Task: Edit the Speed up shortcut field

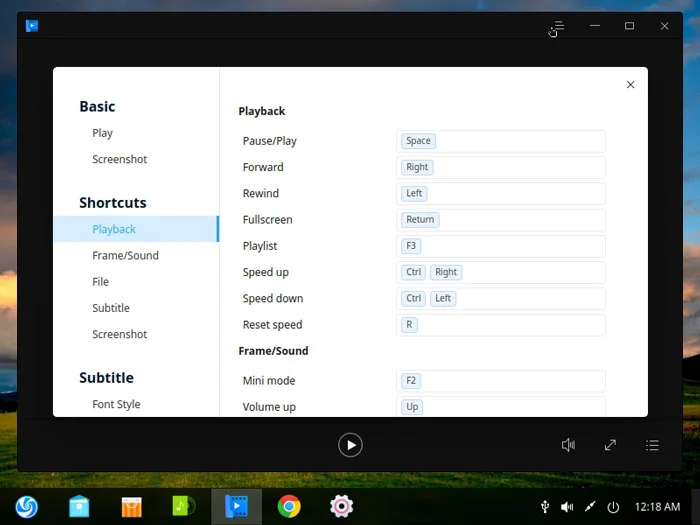Action: pyautogui.click(x=500, y=272)
